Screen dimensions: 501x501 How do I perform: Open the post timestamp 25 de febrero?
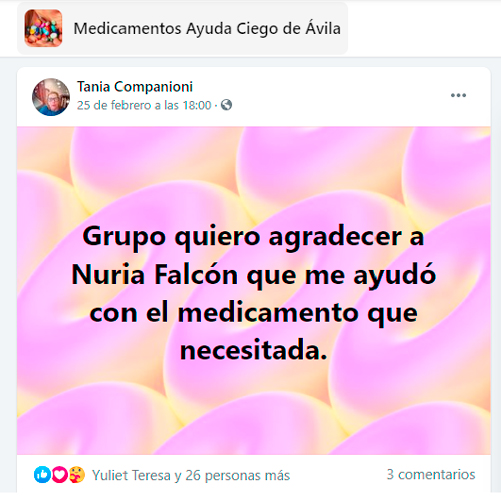point(144,105)
